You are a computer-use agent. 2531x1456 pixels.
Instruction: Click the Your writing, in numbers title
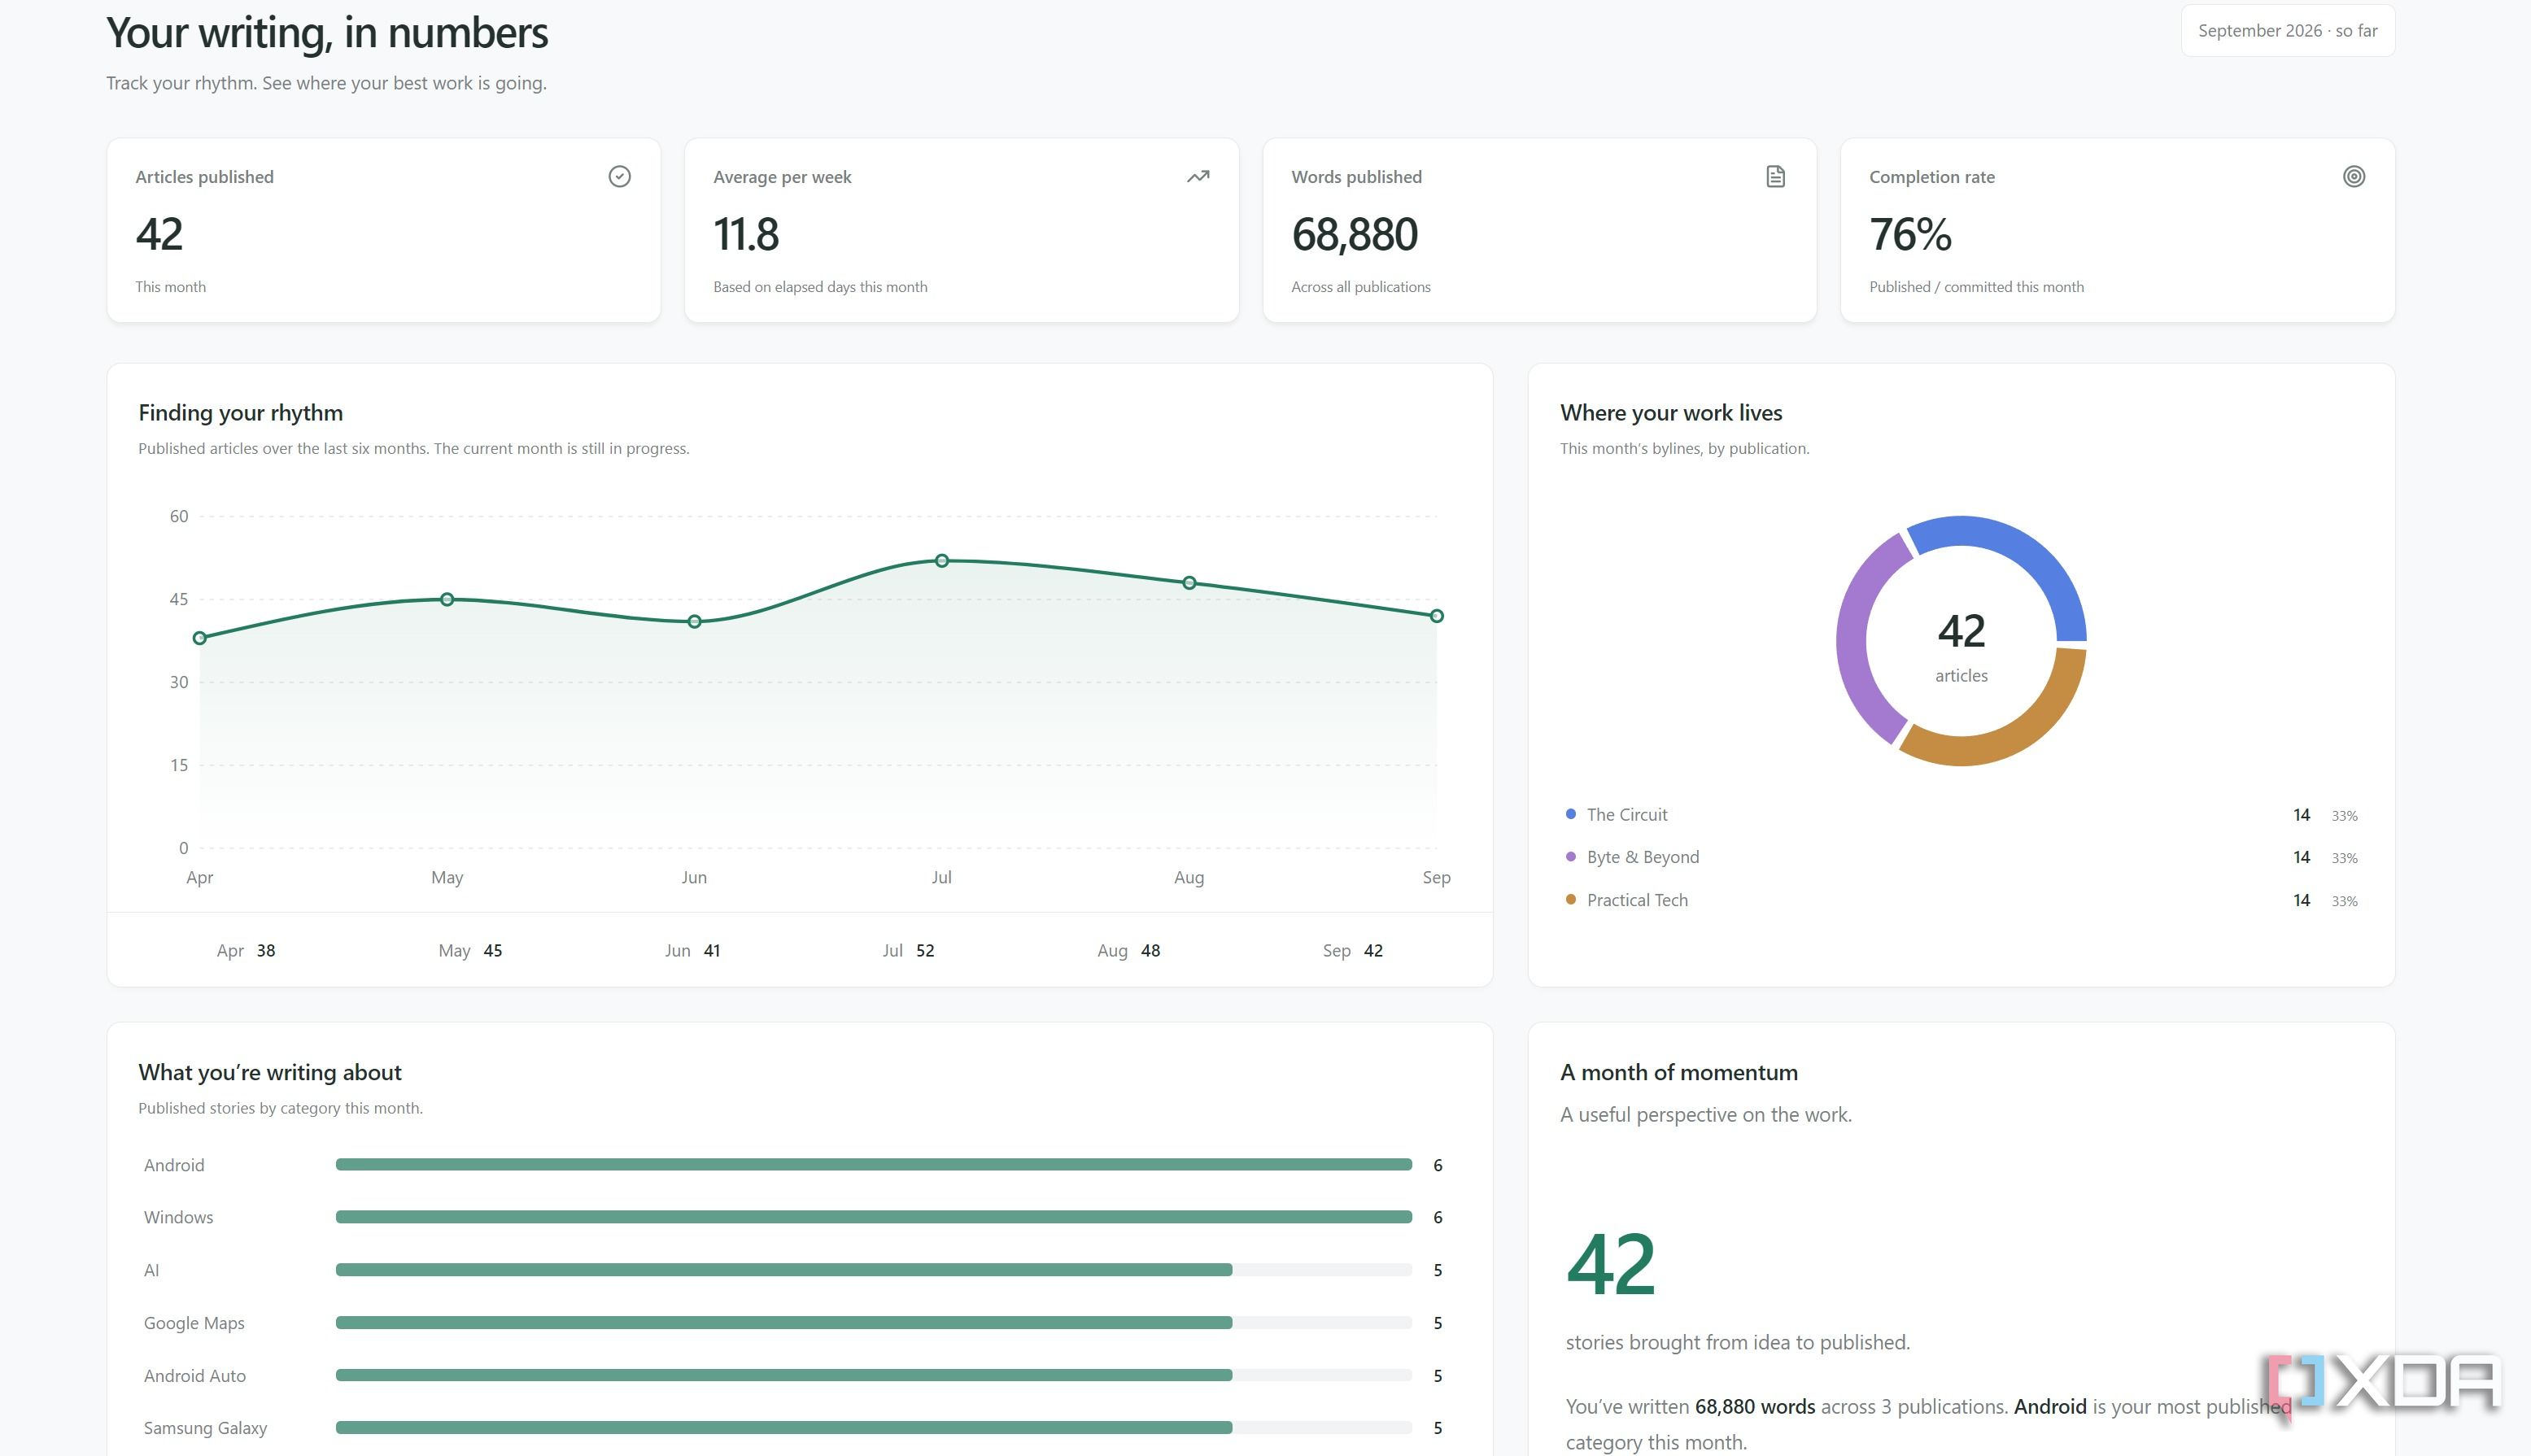tap(327, 33)
